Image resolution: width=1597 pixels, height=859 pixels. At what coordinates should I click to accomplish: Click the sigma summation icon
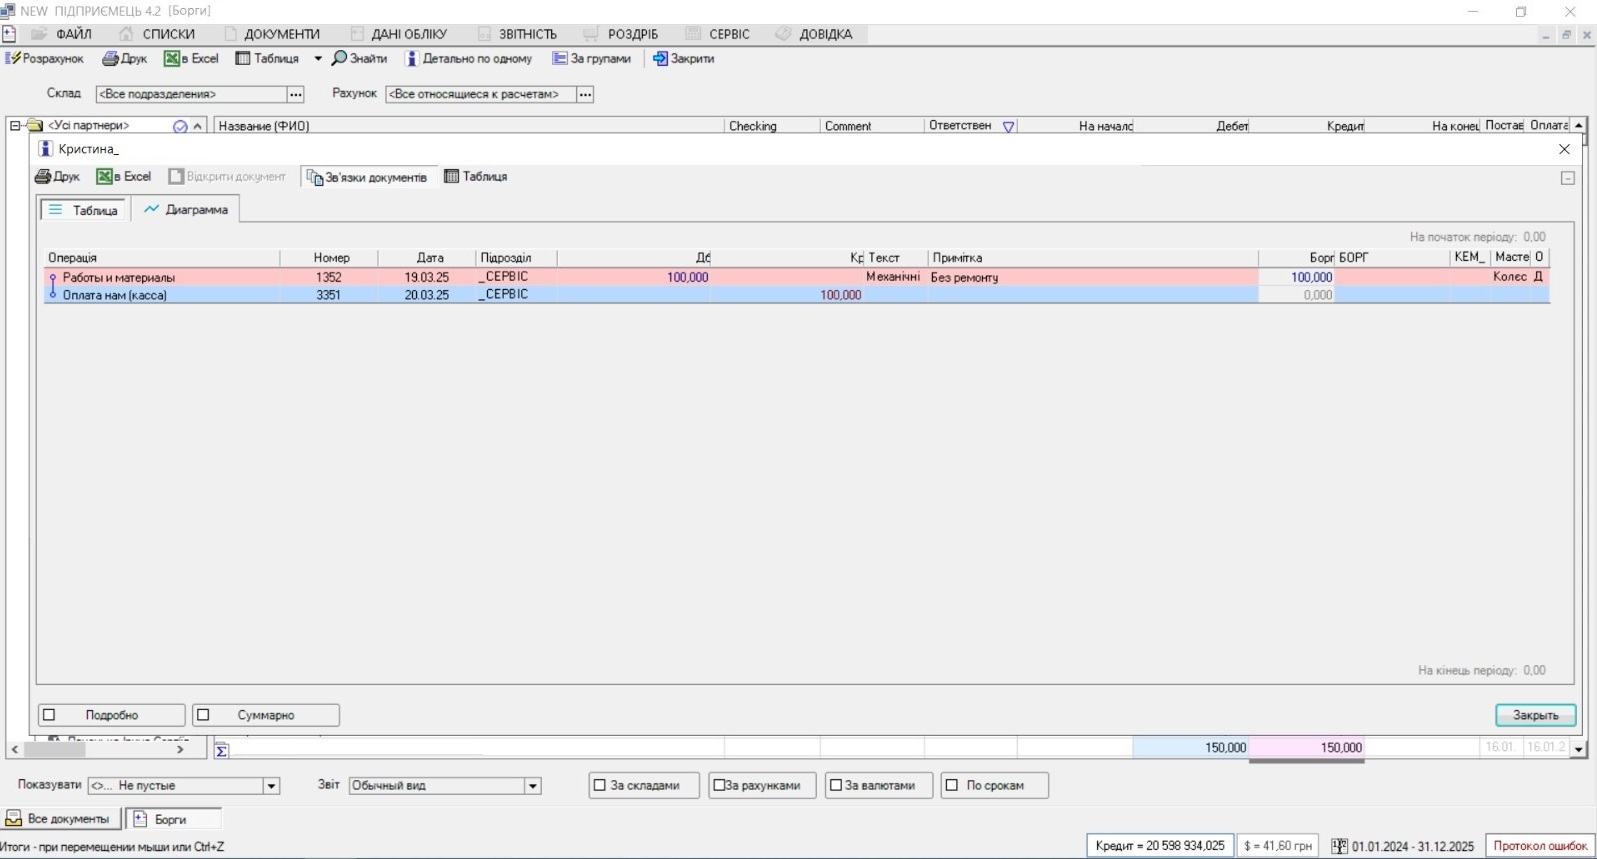(x=221, y=750)
